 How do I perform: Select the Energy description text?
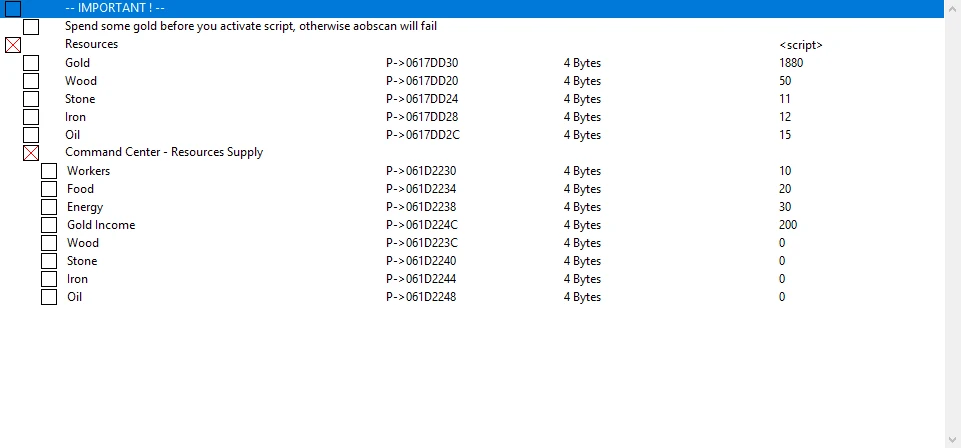85,207
